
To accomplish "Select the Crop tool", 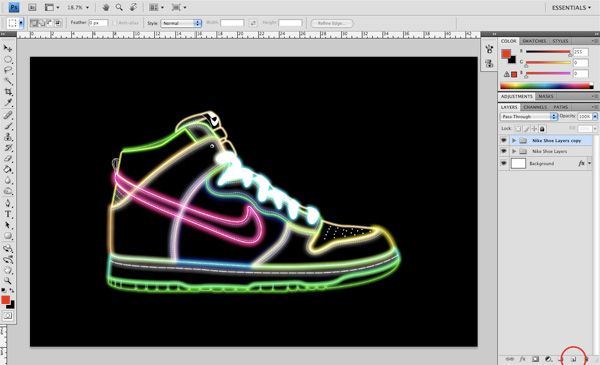I will [x=8, y=92].
